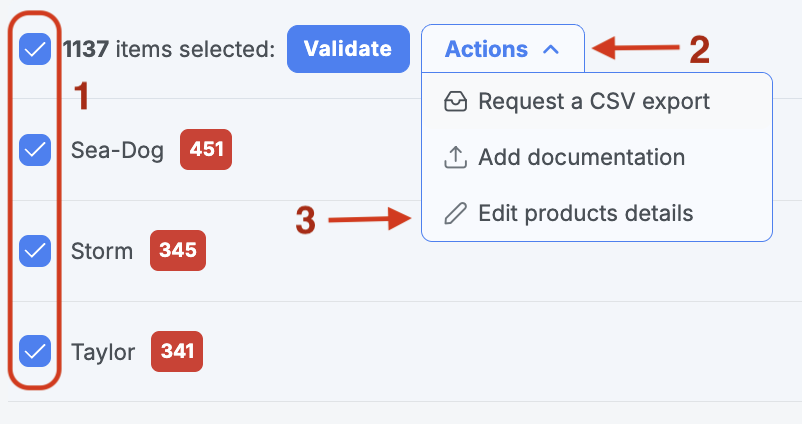Uncheck the select-all checkbox at top
This screenshot has height=424, width=802.
click(x=35, y=49)
